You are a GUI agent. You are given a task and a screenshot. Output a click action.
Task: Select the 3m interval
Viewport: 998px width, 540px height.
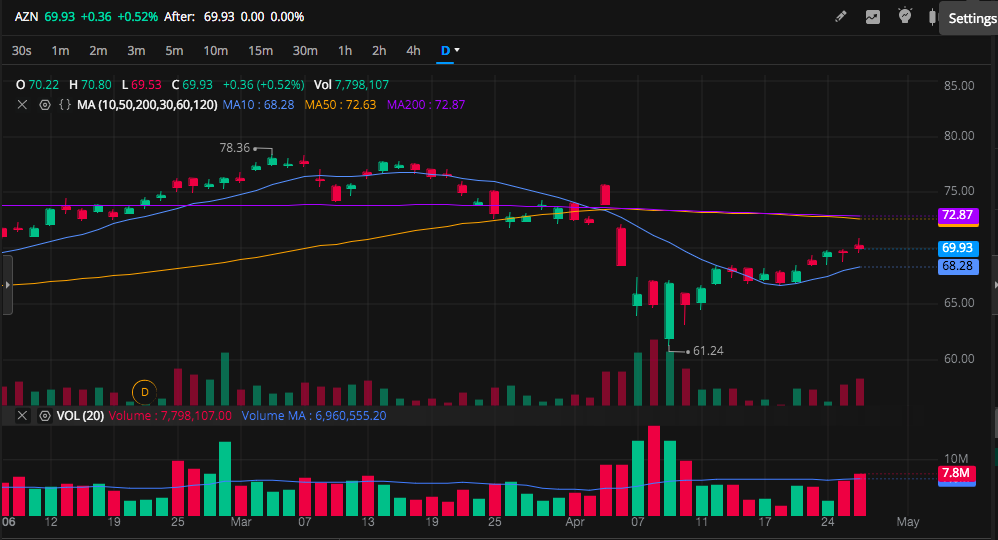(x=136, y=50)
